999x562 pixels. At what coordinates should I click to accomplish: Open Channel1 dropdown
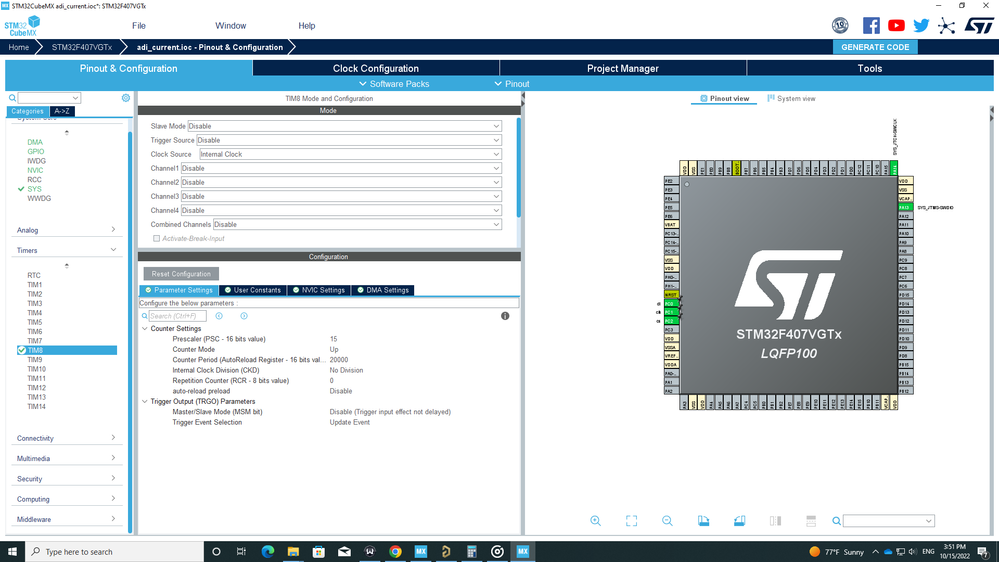[x=341, y=168]
